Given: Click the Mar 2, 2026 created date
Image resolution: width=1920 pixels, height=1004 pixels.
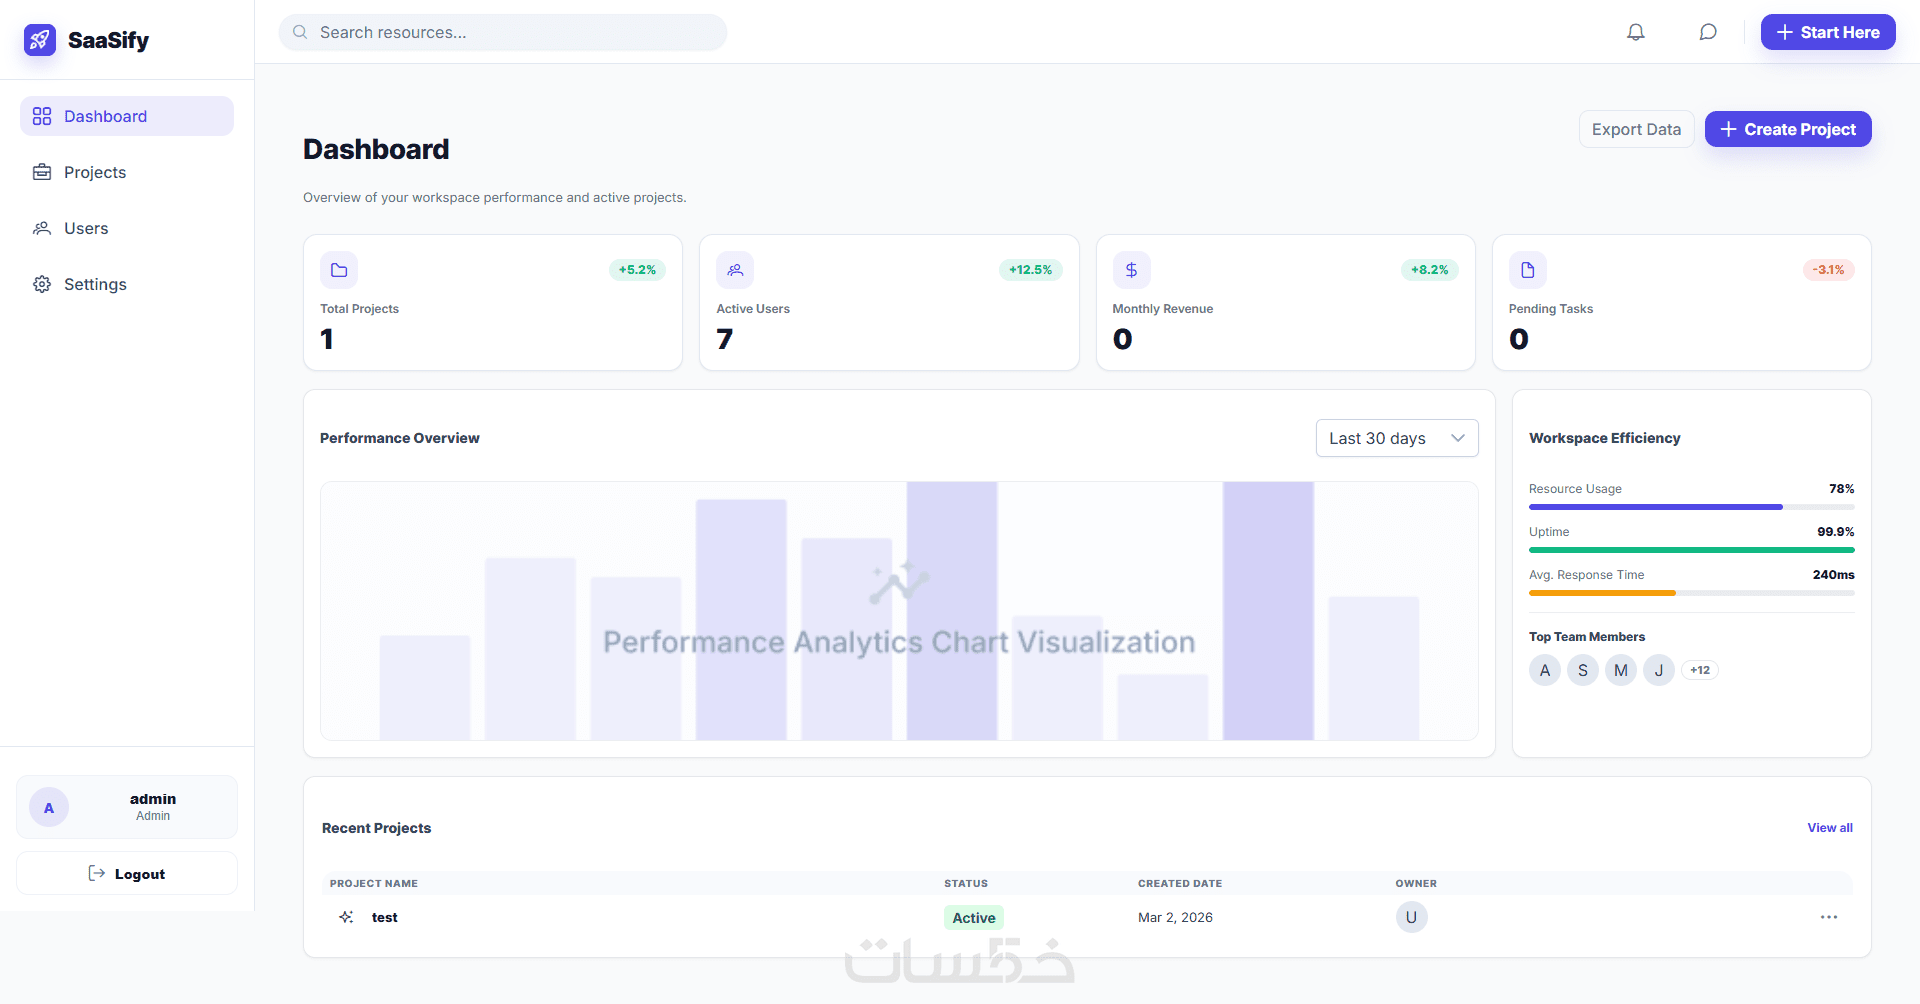Looking at the screenshot, I should (1175, 917).
